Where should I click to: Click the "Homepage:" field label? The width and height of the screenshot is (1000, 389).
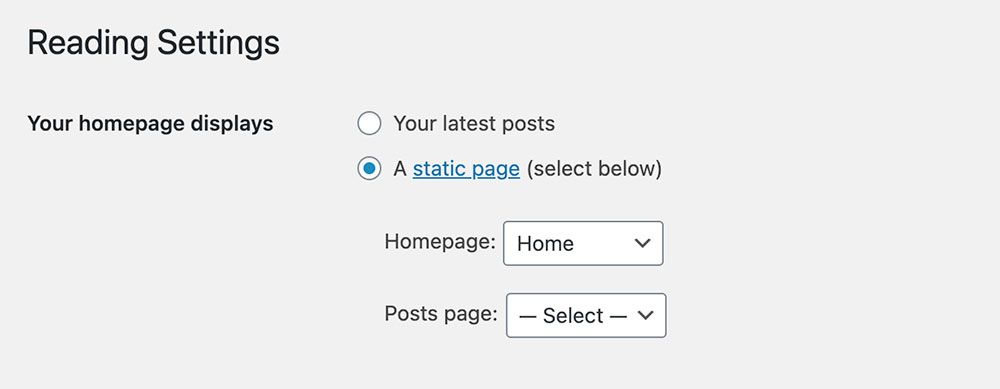(x=440, y=242)
